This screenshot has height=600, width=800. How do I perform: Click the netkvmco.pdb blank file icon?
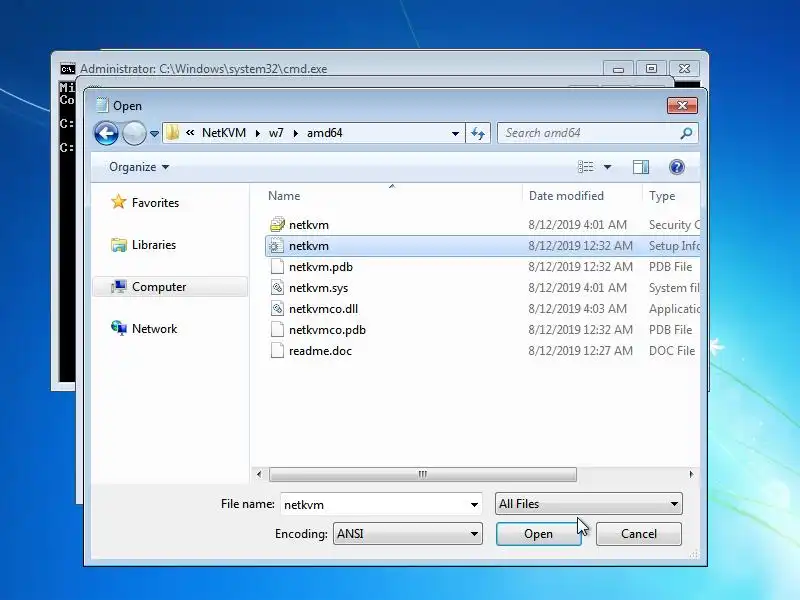point(277,330)
